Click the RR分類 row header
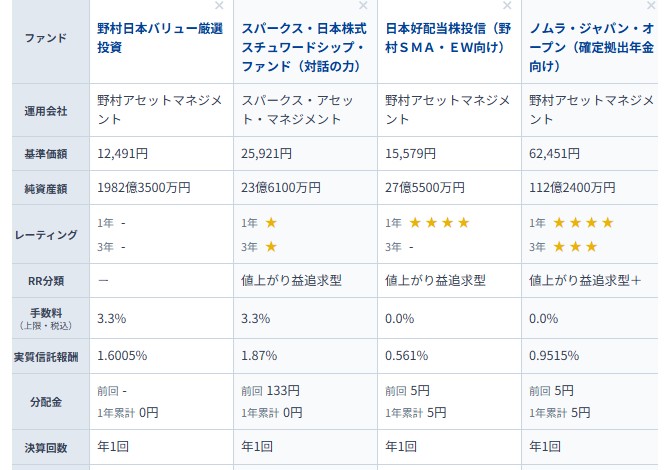This screenshot has width=668, height=470. pos(44,281)
